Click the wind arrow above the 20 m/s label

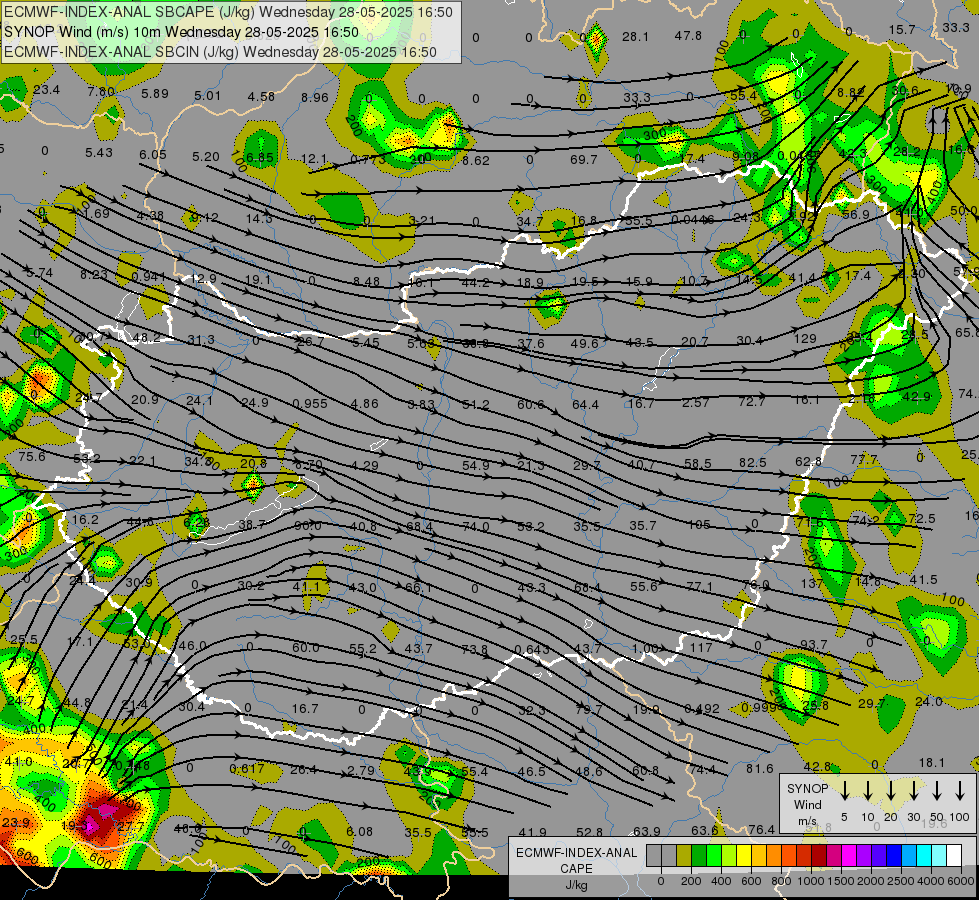pyautogui.click(x=891, y=791)
